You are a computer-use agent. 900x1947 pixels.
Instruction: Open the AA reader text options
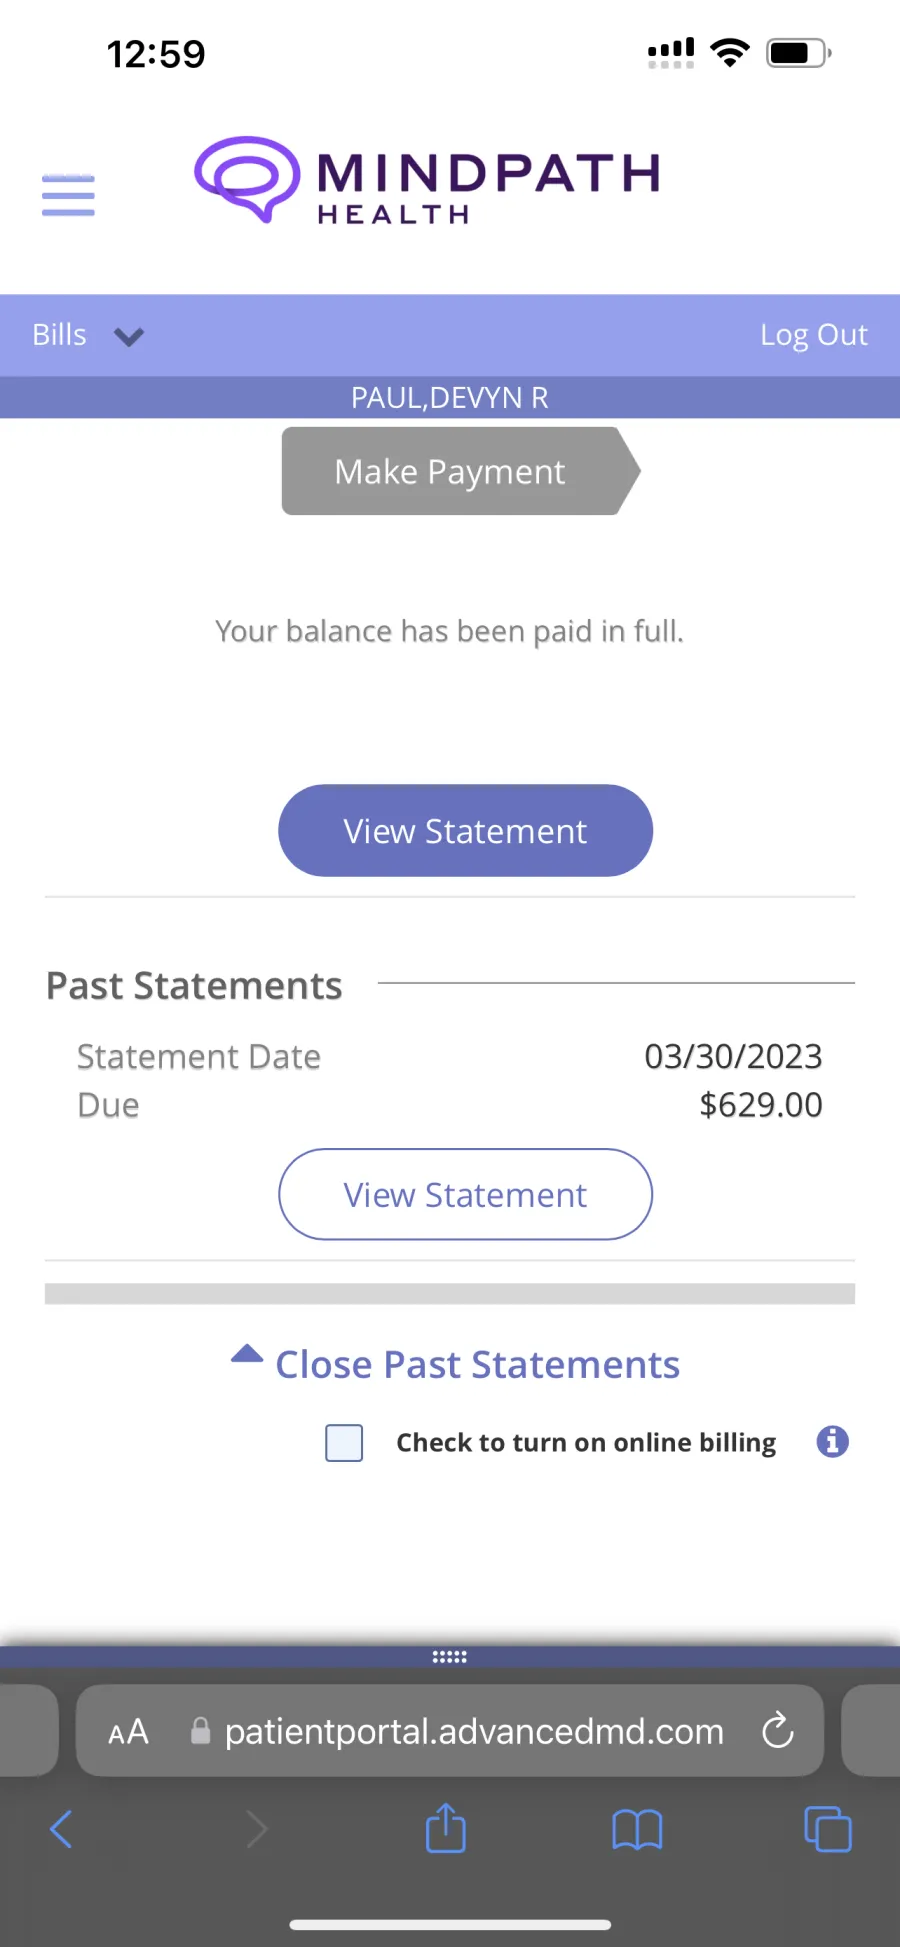(x=129, y=1731)
